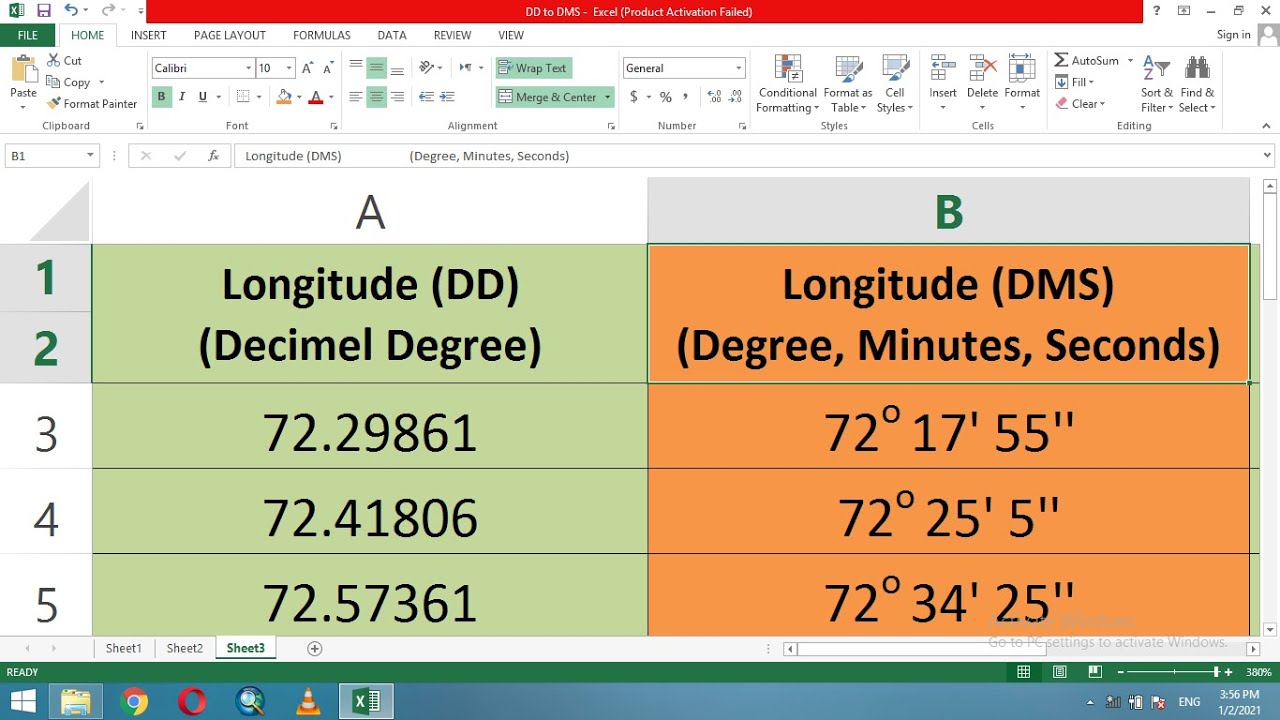This screenshot has height=720, width=1280.
Task: Switch to DATA ribbon tab
Action: coord(392,35)
